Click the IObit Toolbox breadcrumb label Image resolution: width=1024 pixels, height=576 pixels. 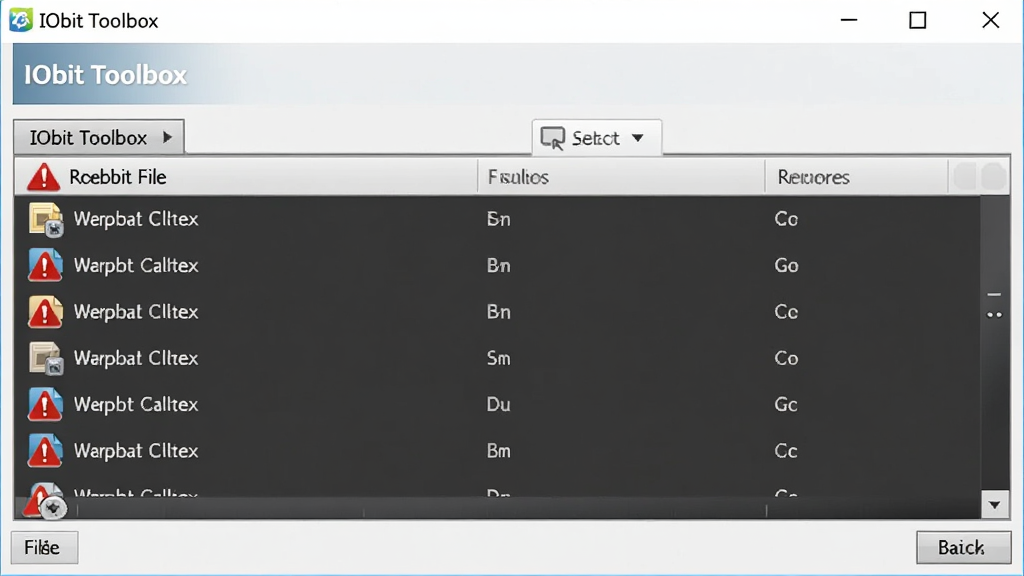88,138
